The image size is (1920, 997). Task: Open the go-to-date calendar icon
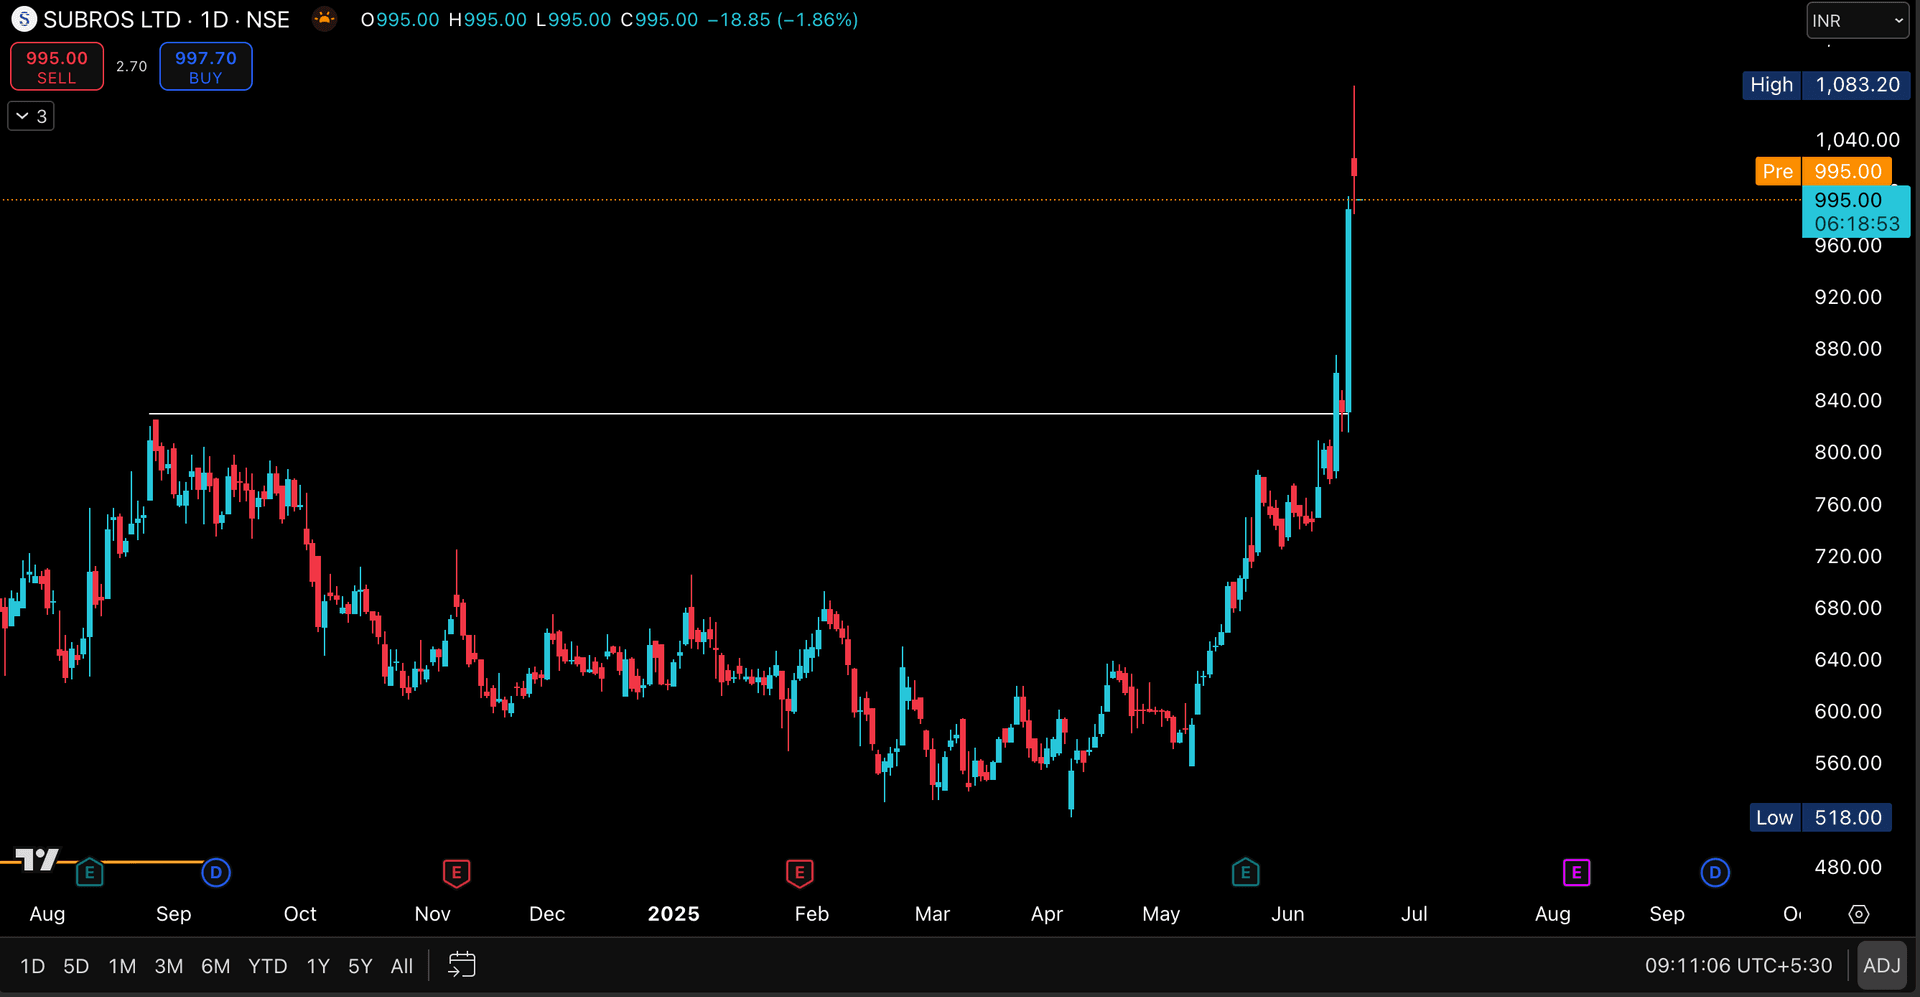point(461,965)
